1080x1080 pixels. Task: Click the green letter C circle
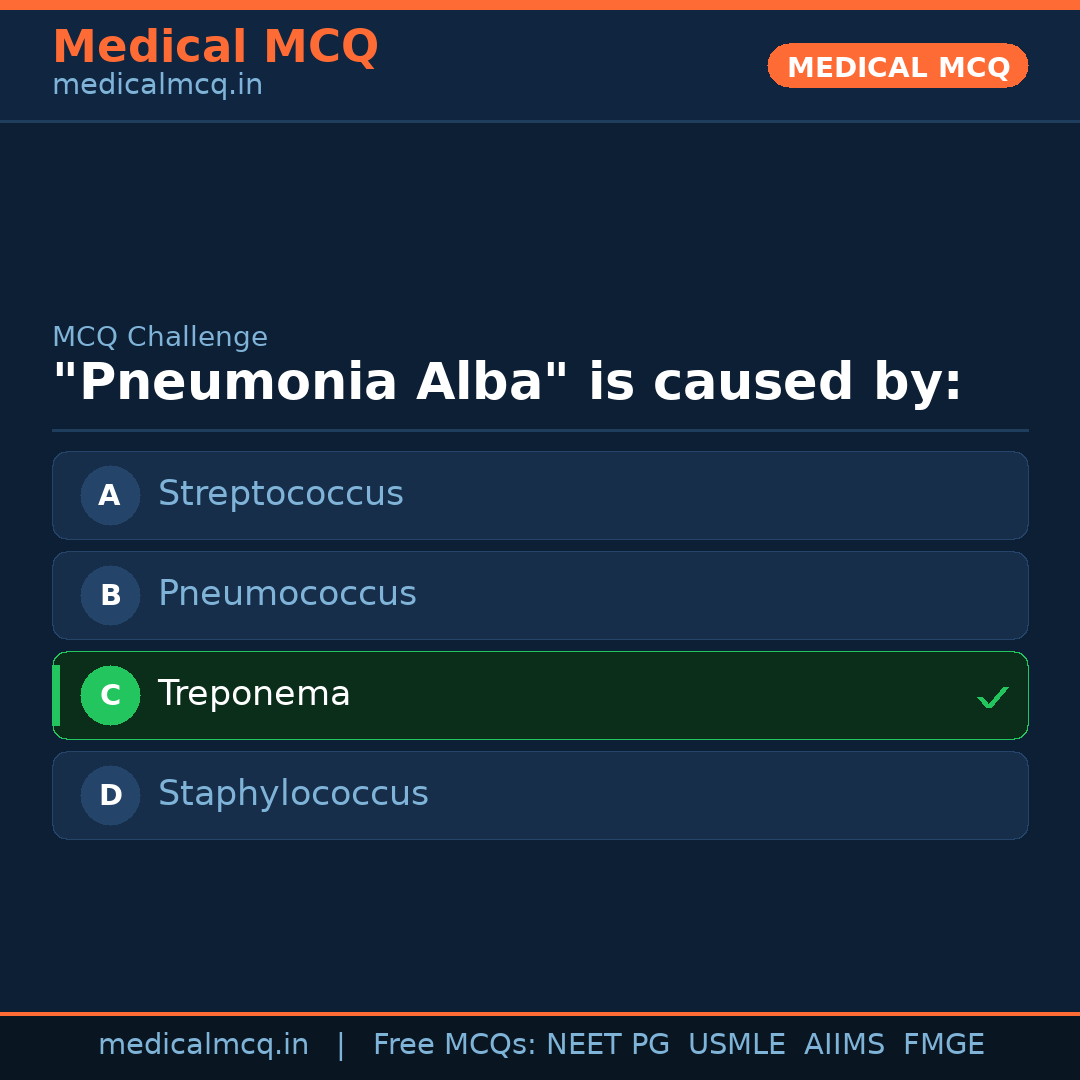(x=110, y=695)
